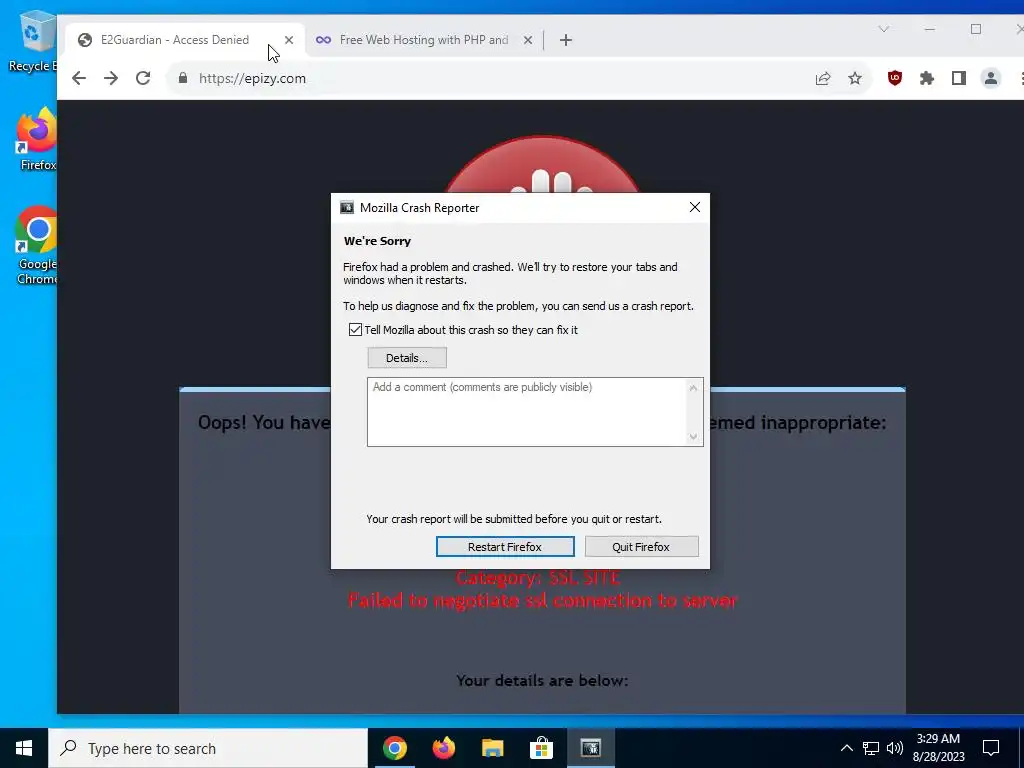1024x768 pixels.
Task: Maximize the Chrome window
Action: tap(976, 29)
